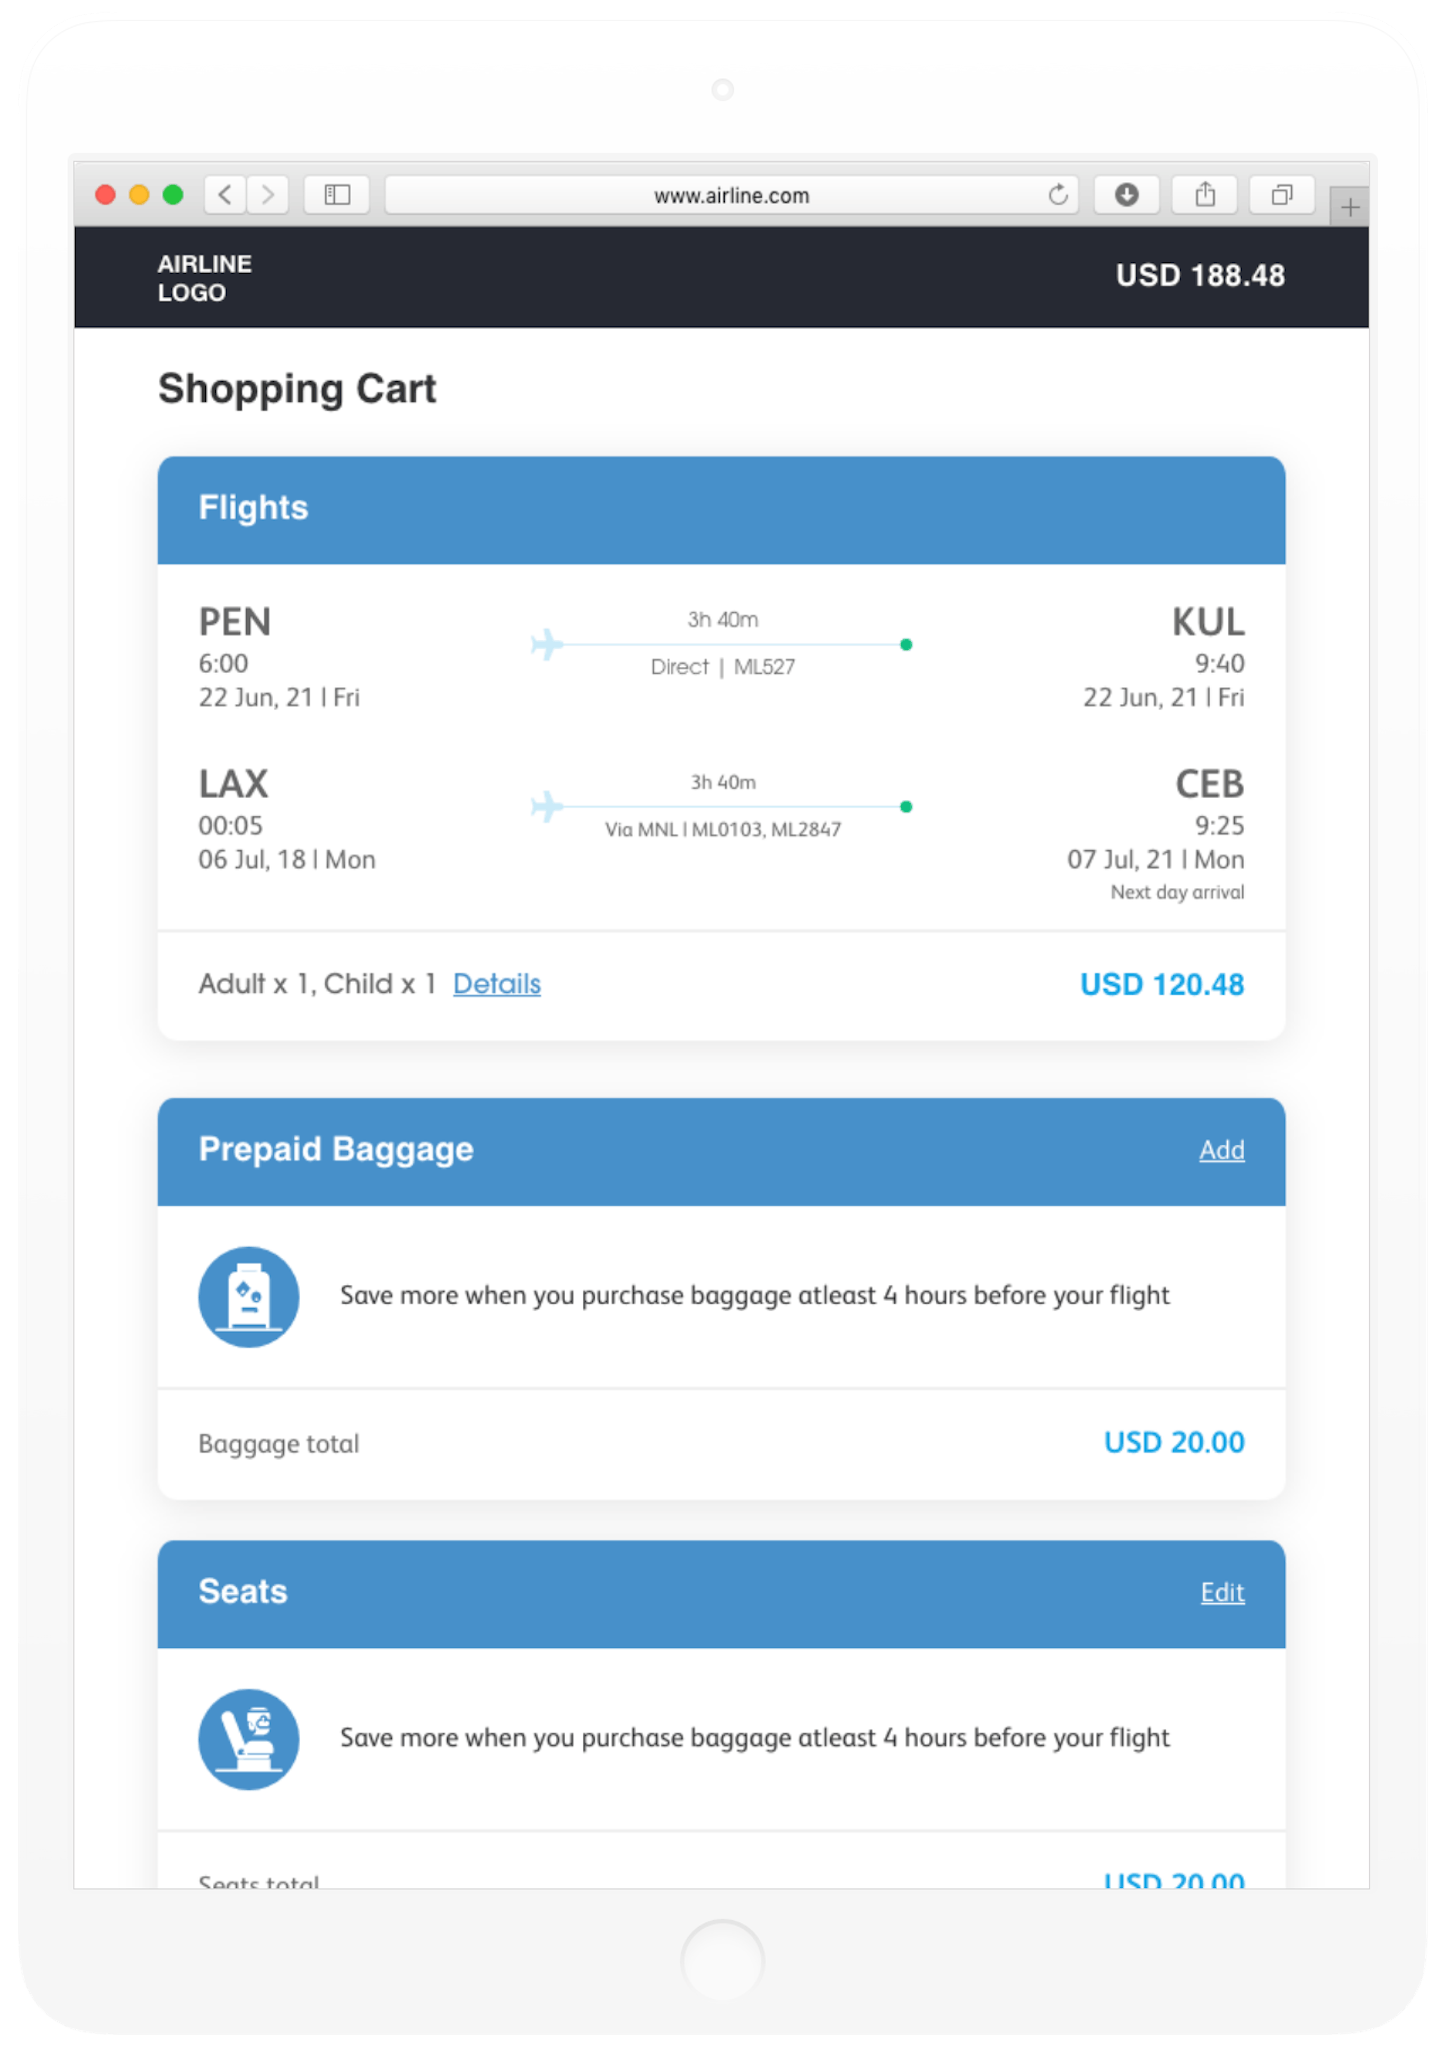Click the browser back arrow button

tap(226, 194)
